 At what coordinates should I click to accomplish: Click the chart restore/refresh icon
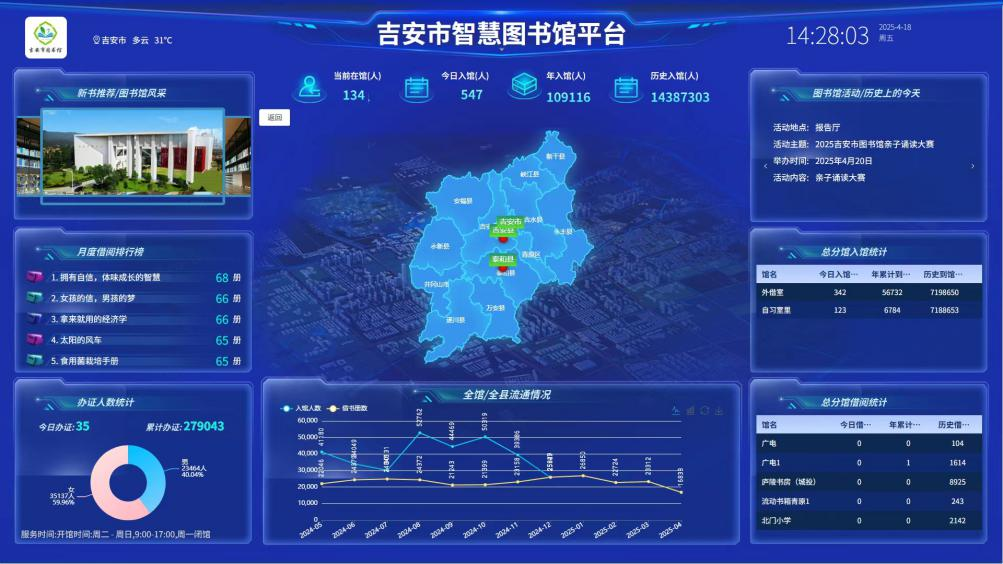[x=705, y=411]
